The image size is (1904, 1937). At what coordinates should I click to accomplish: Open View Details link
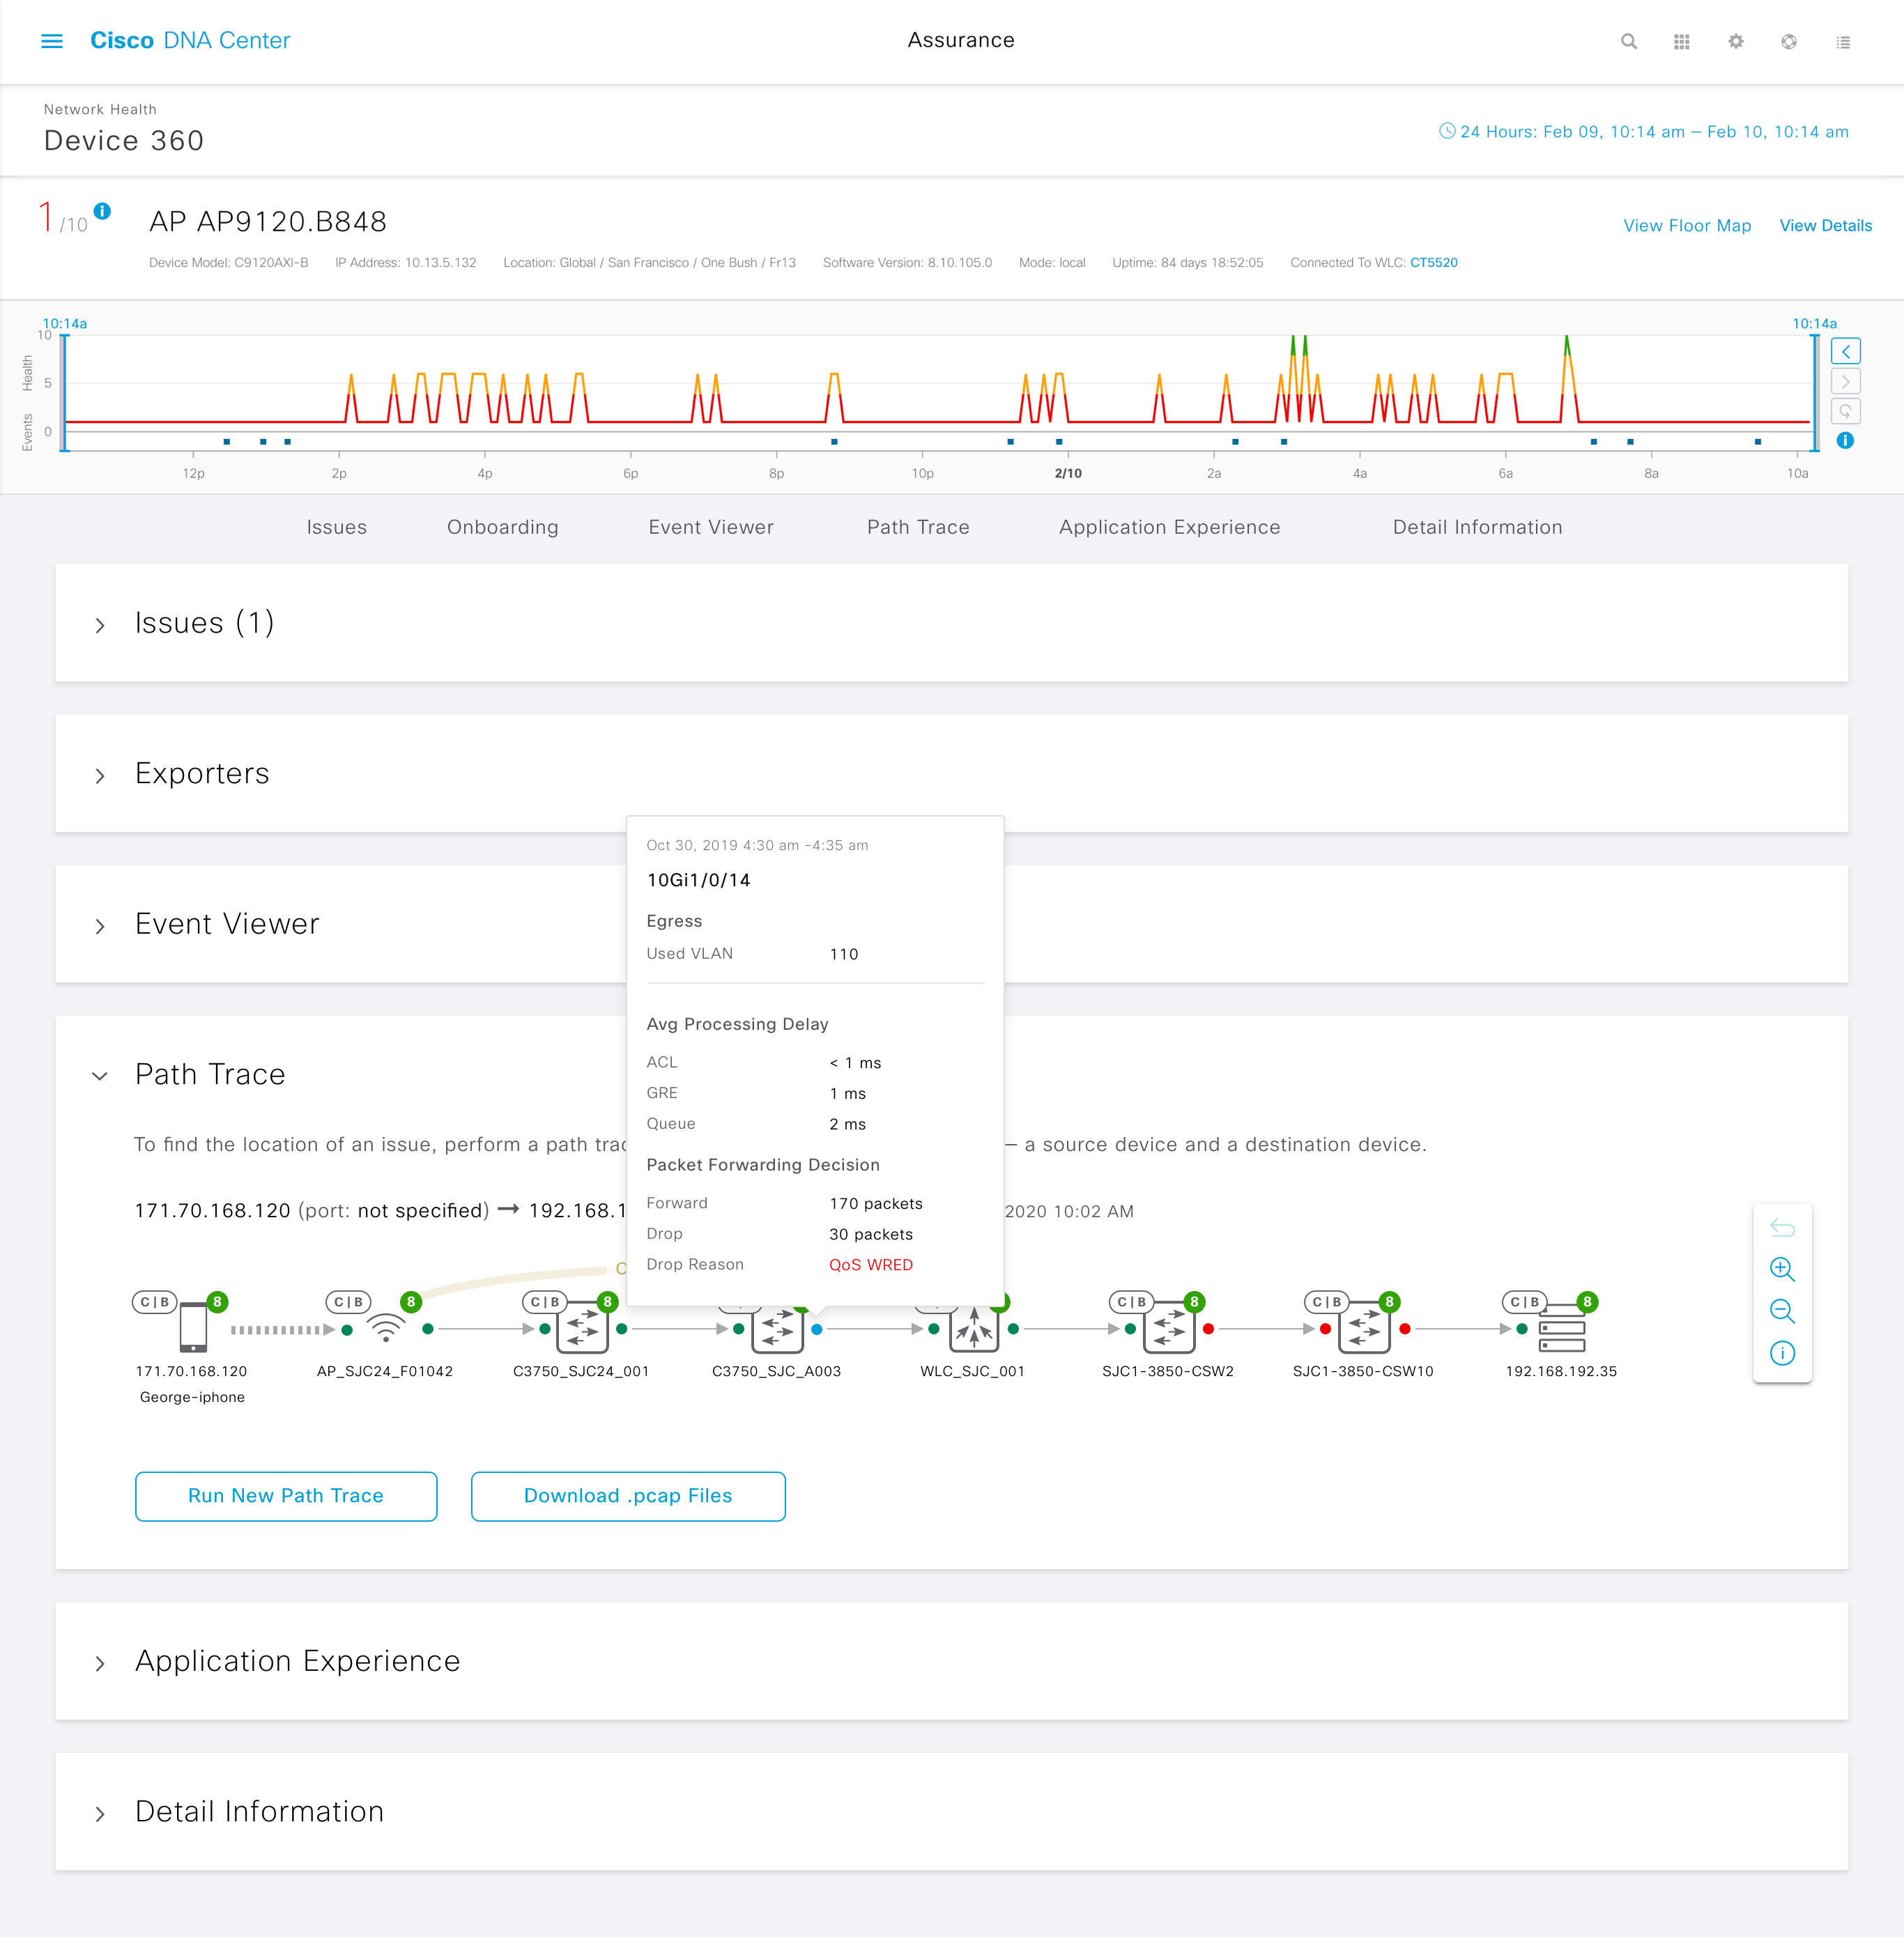[1826, 226]
